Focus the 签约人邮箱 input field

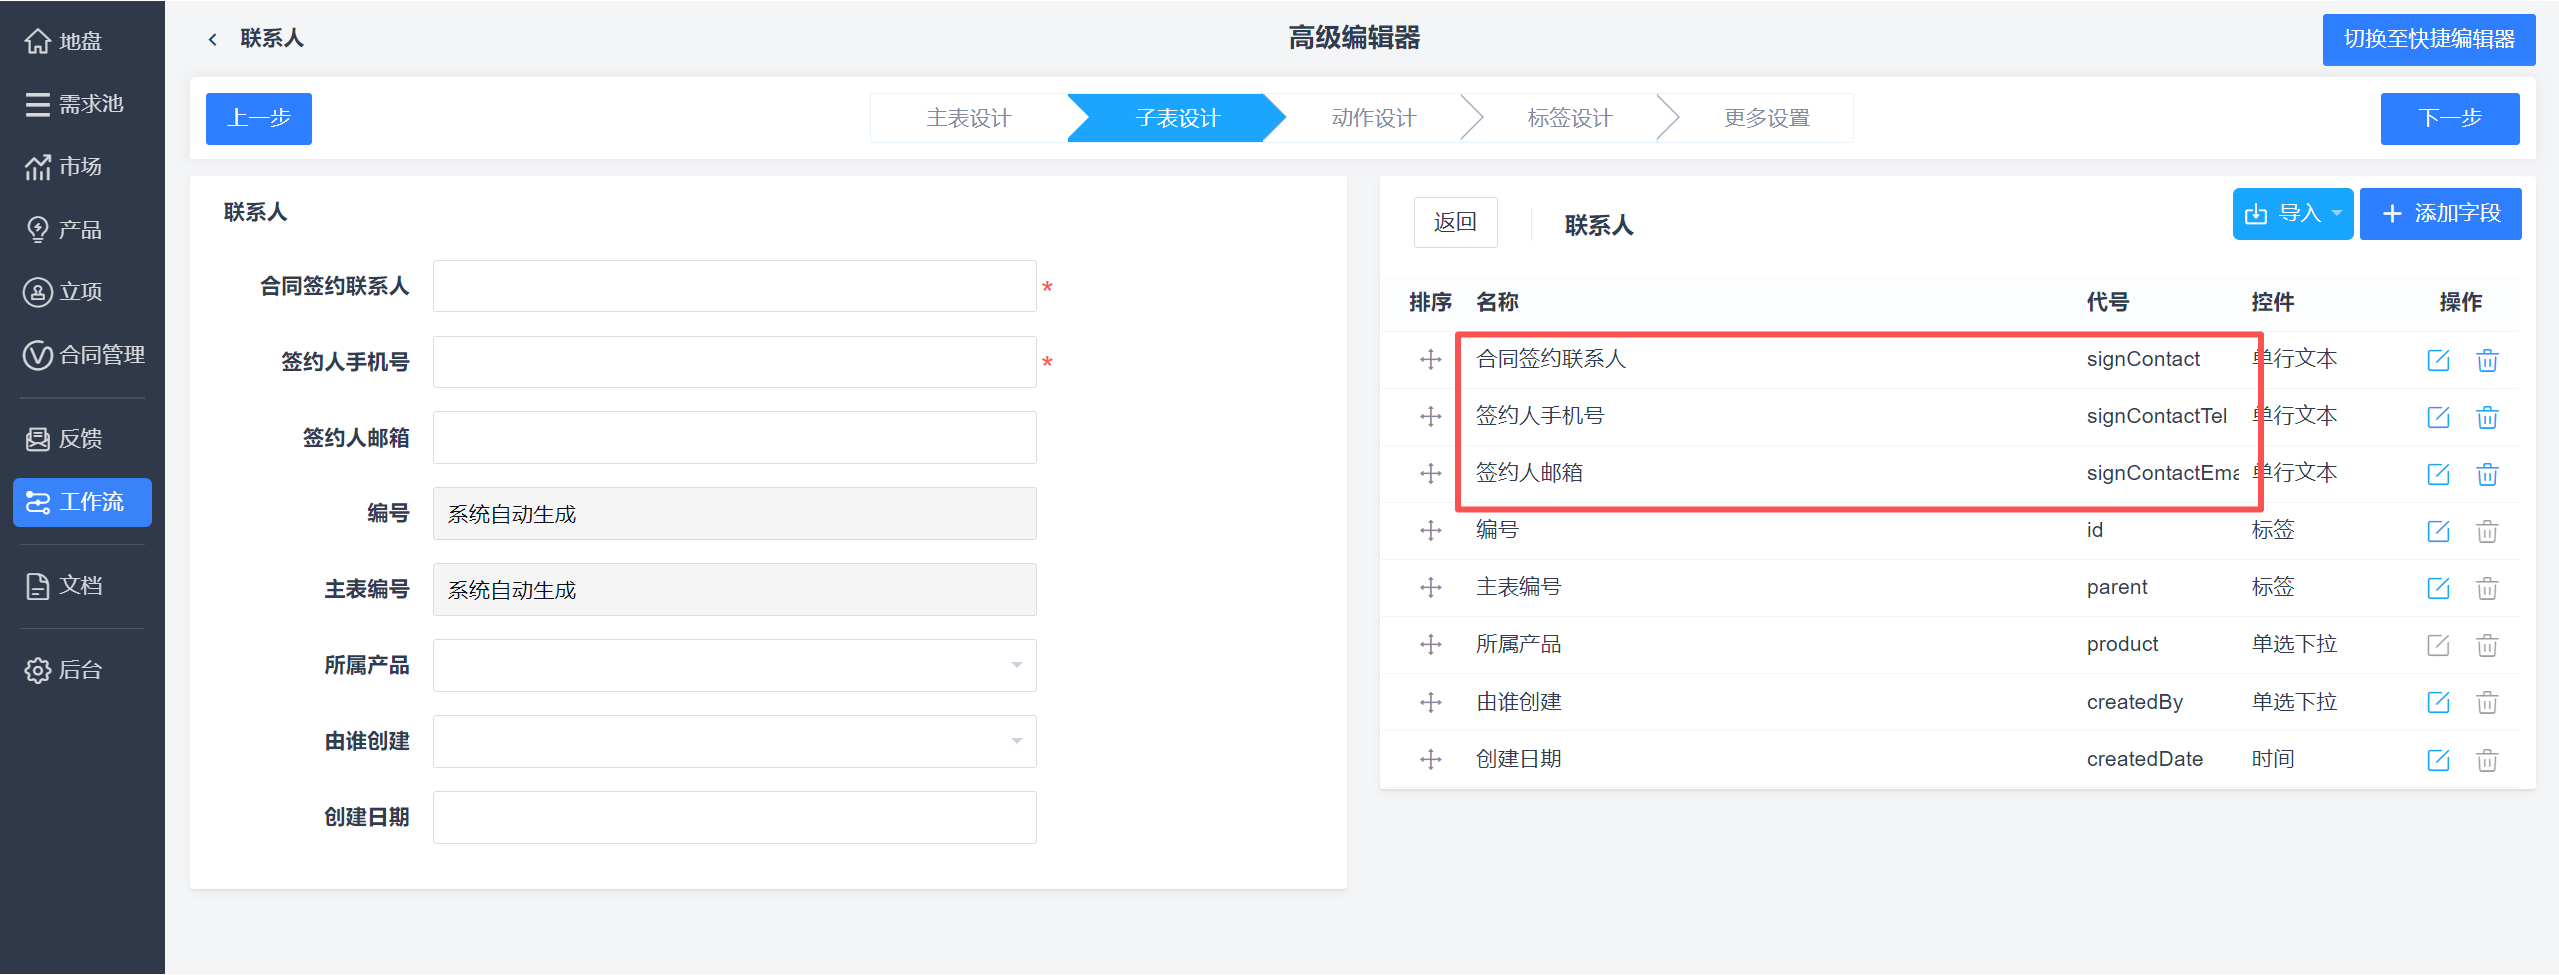734,438
